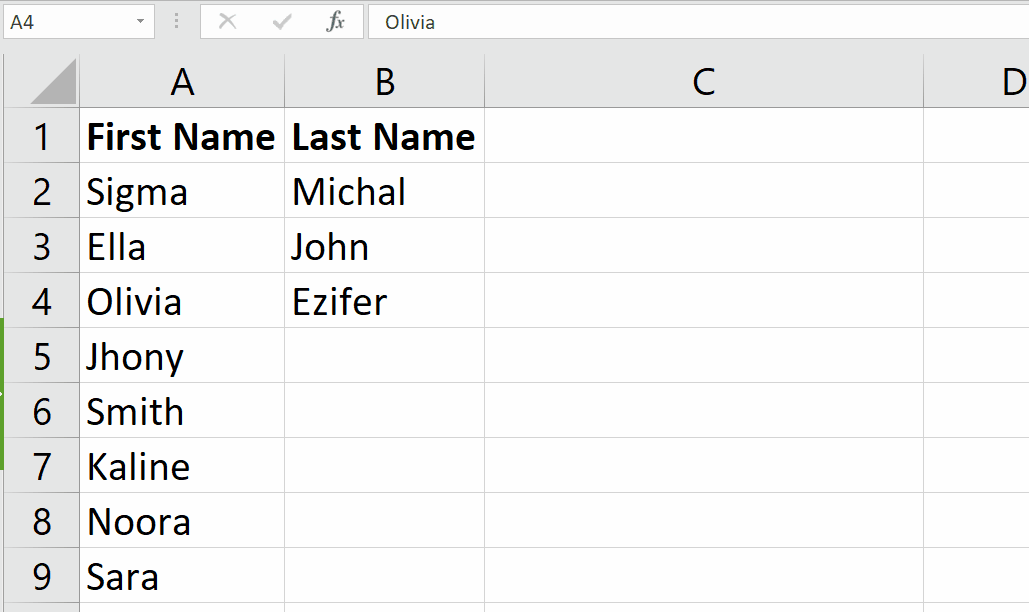
Task: Select column B header
Action: pyautogui.click(x=384, y=80)
